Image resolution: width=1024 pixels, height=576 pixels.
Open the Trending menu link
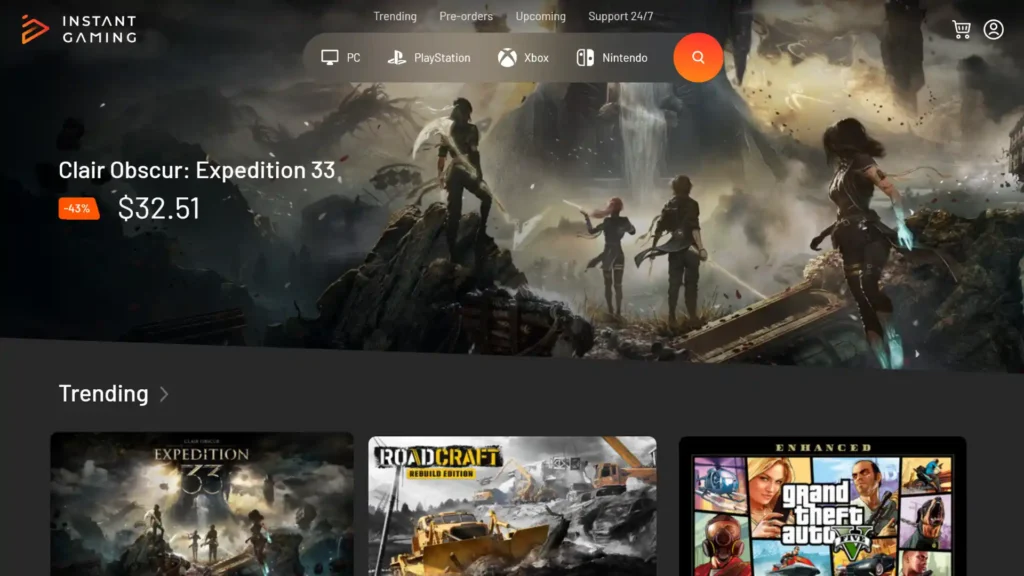point(395,16)
